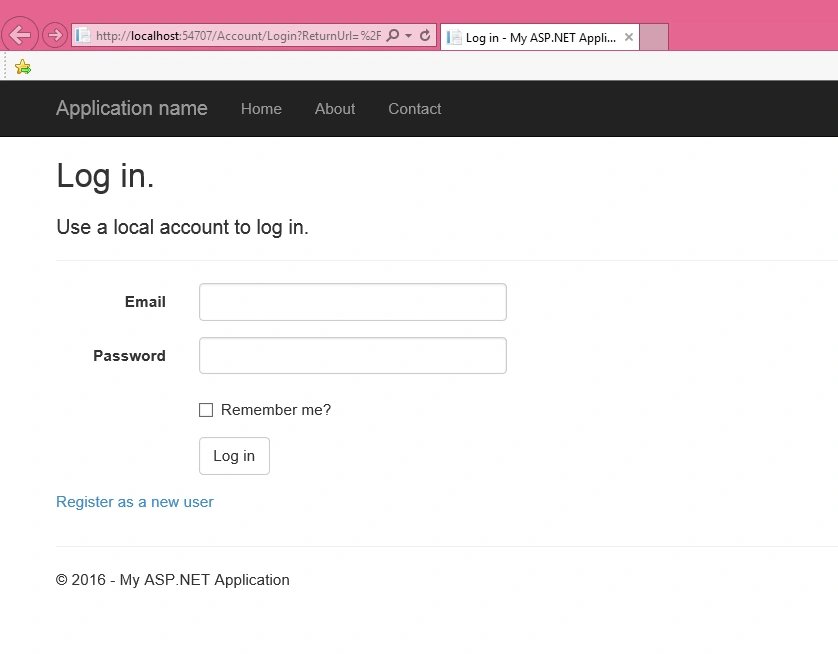Open the Contact navigation menu item
The image size is (838, 654).
(415, 109)
